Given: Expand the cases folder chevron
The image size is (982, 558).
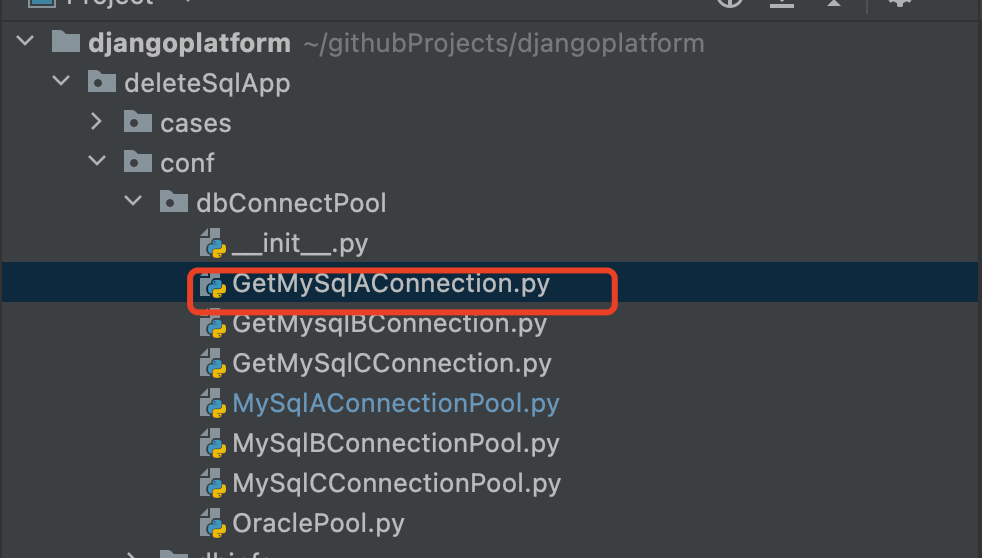Looking at the screenshot, I should click(96, 121).
